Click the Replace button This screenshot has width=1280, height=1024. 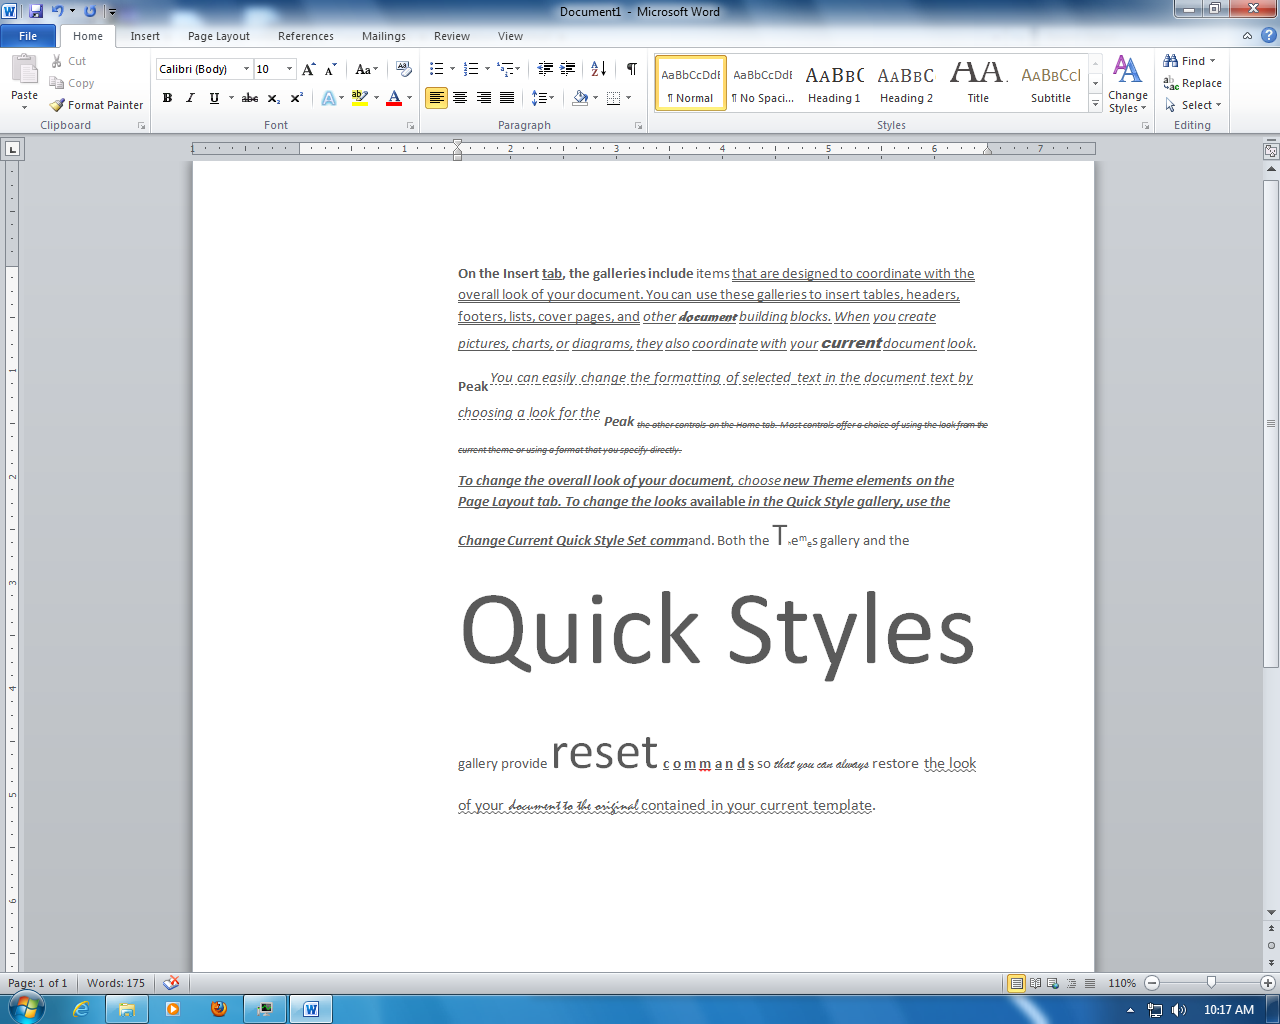(1192, 83)
